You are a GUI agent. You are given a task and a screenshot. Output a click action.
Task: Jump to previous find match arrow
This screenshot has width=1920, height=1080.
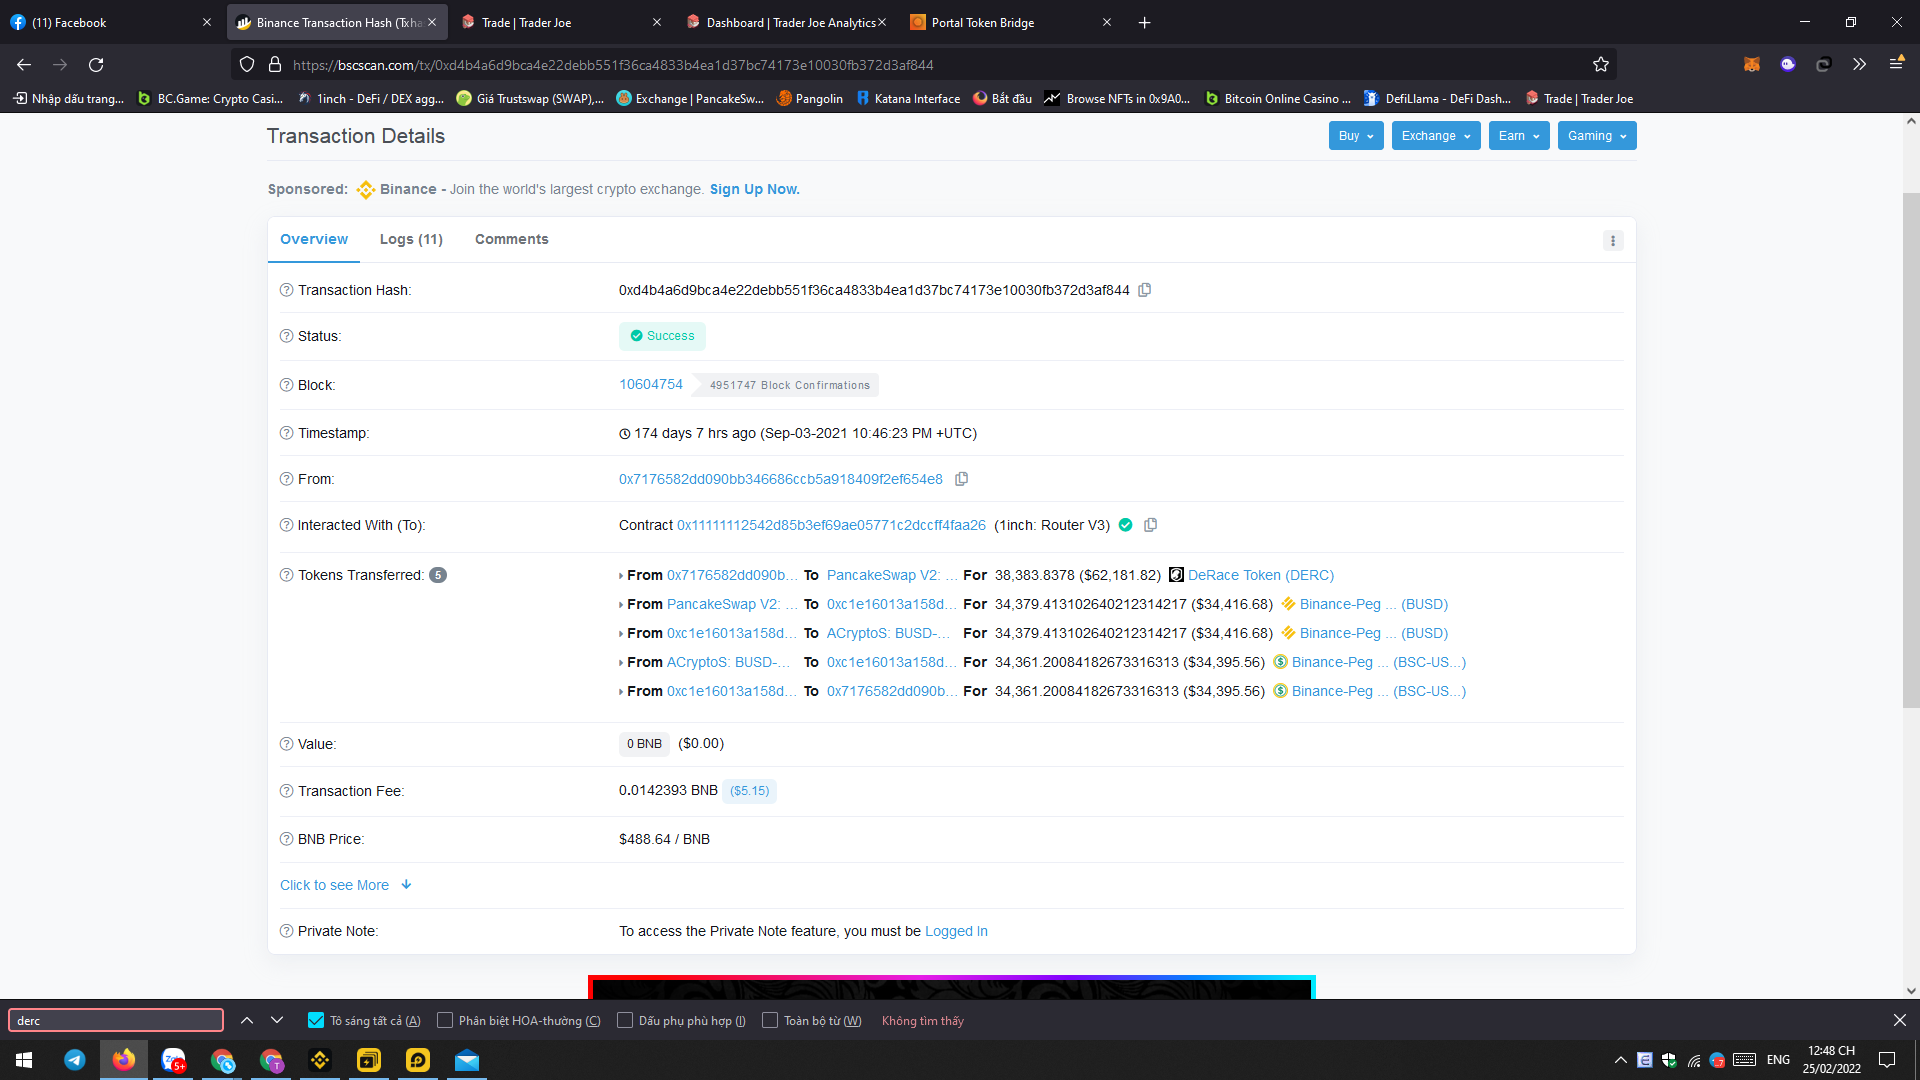(247, 1021)
